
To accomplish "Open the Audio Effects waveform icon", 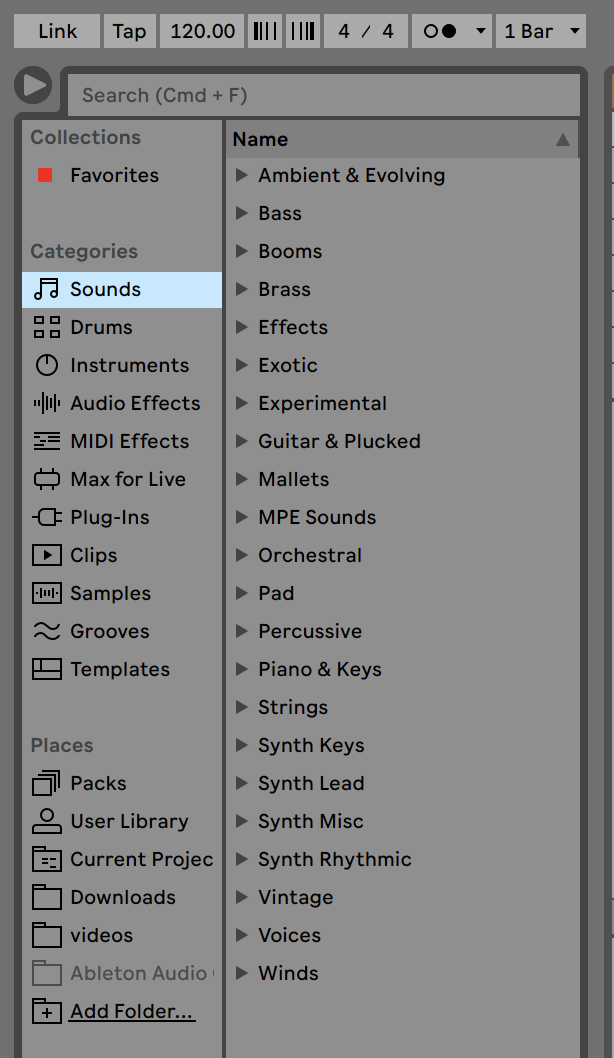I will click(x=46, y=403).
